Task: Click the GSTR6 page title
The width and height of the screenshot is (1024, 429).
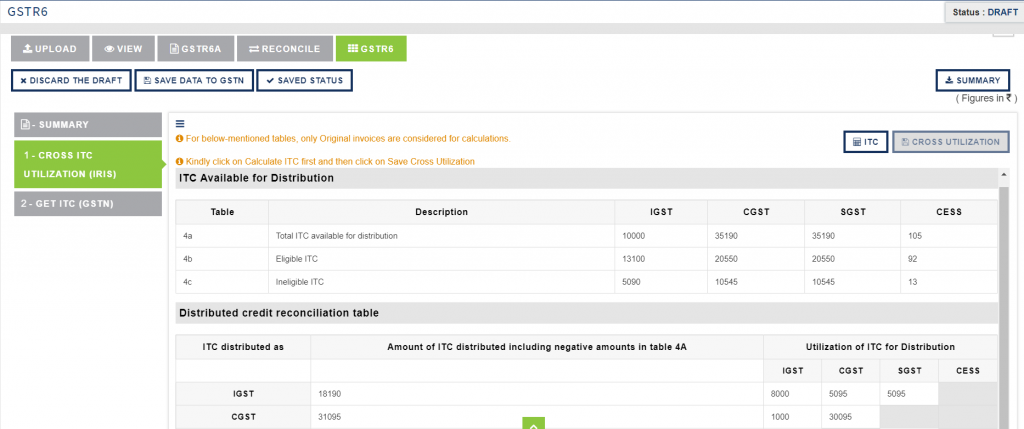Action: coord(27,12)
